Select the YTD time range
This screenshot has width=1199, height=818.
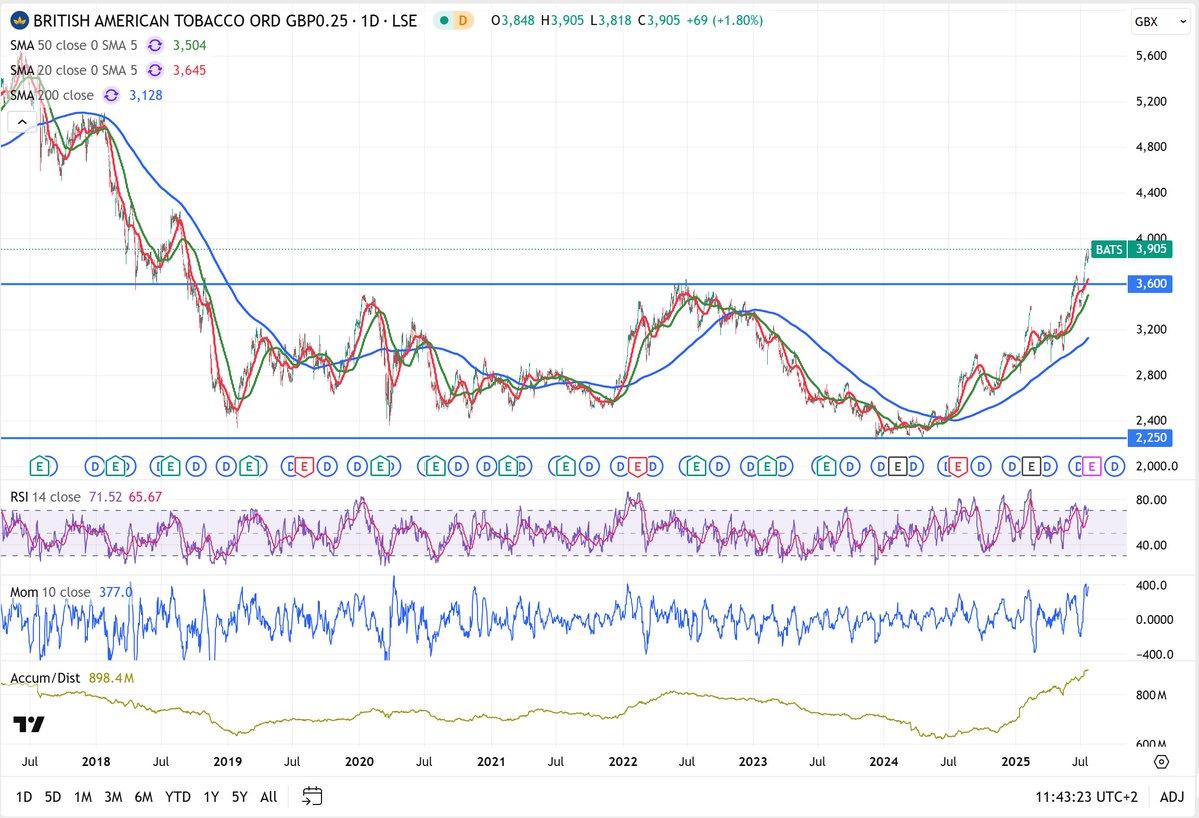tap(178, 797)
